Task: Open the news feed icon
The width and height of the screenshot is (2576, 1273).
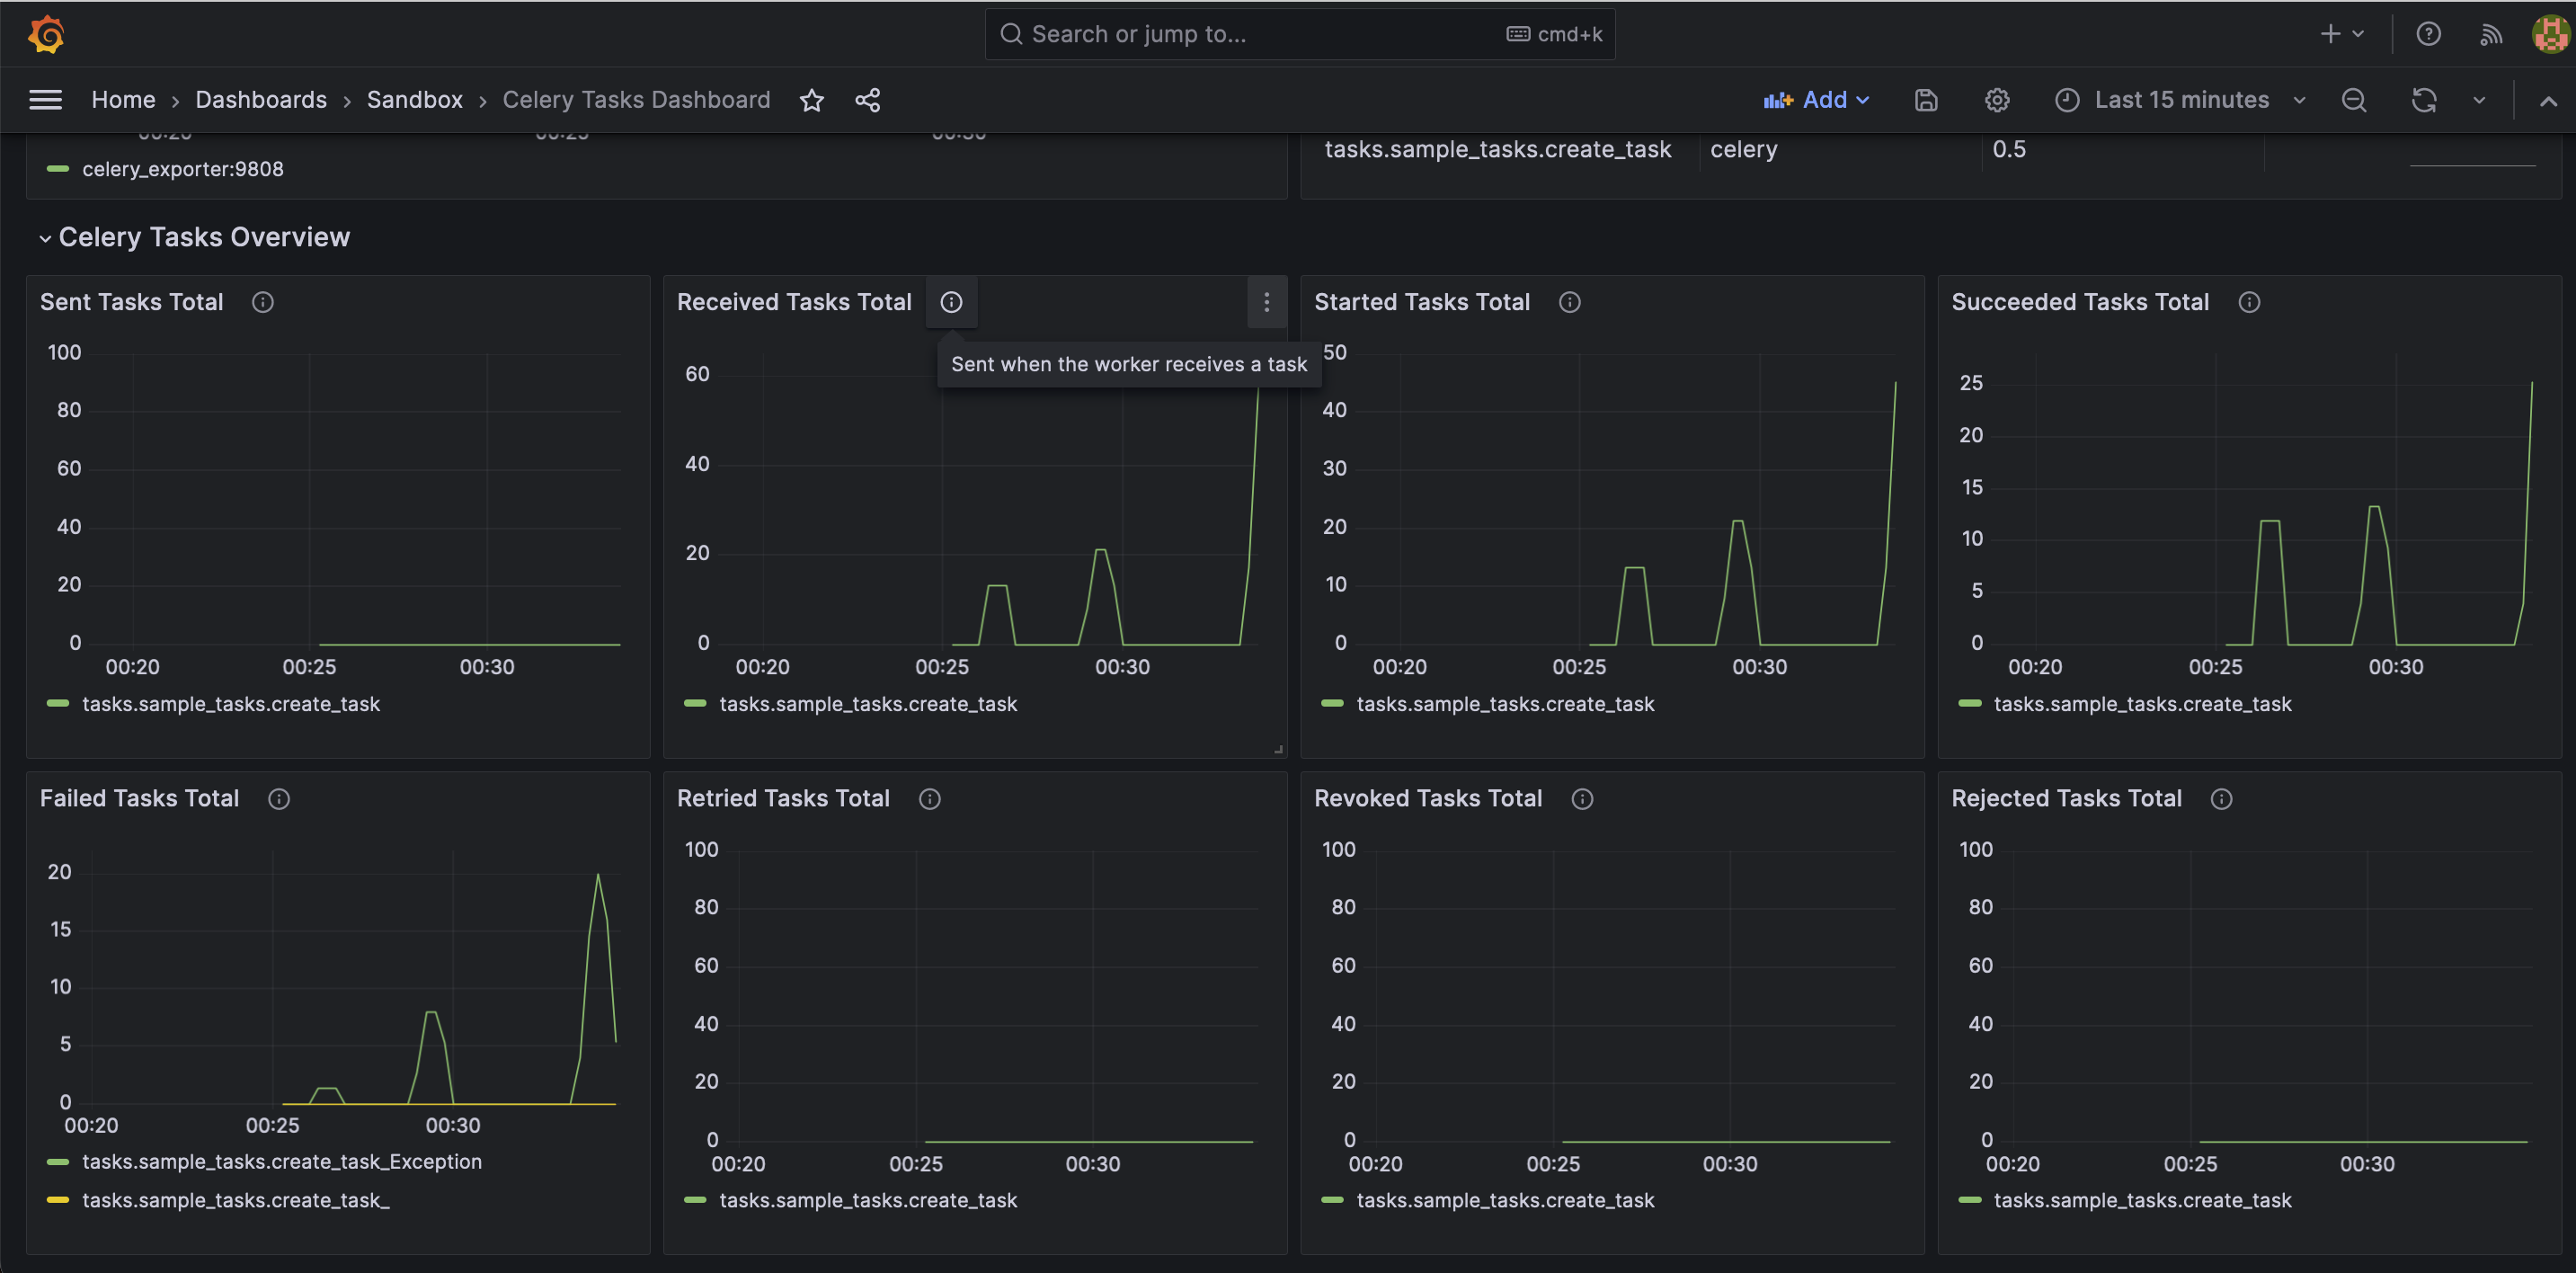Action: point(2490,34)
